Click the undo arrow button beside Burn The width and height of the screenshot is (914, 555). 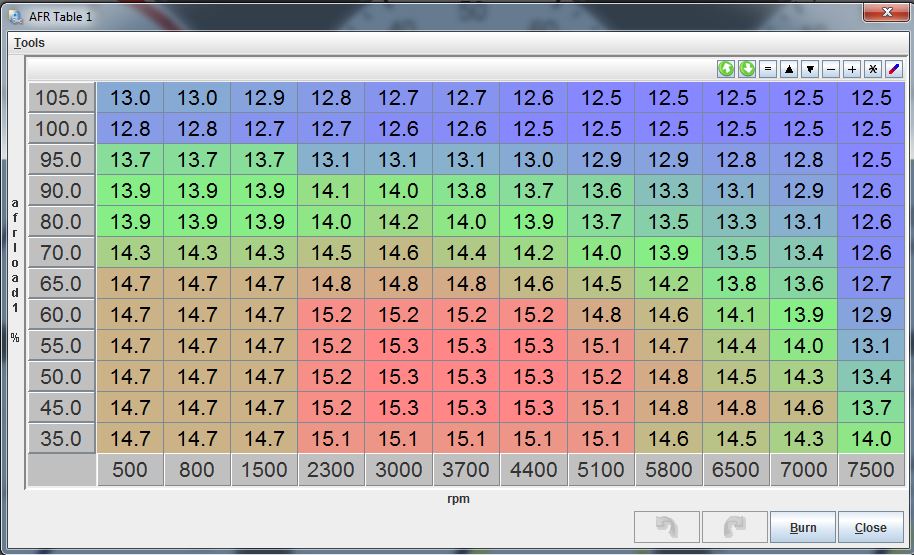pos(666,527)
